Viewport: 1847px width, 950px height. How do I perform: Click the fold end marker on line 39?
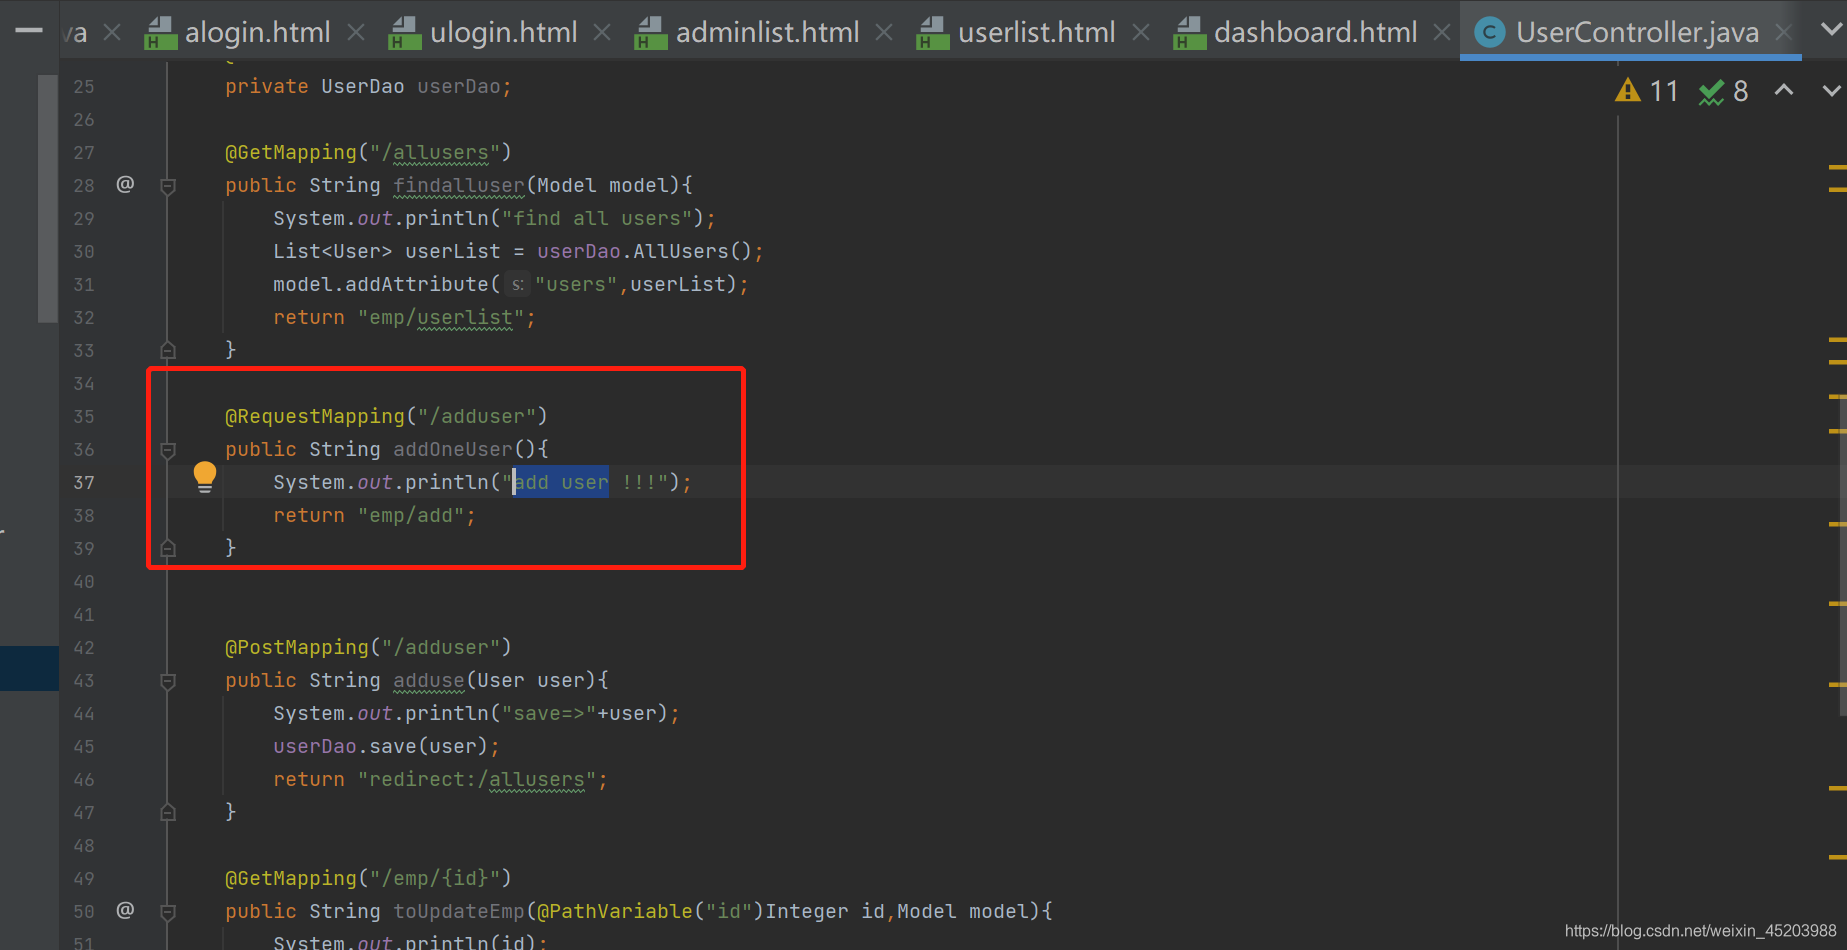pos(168,548)
